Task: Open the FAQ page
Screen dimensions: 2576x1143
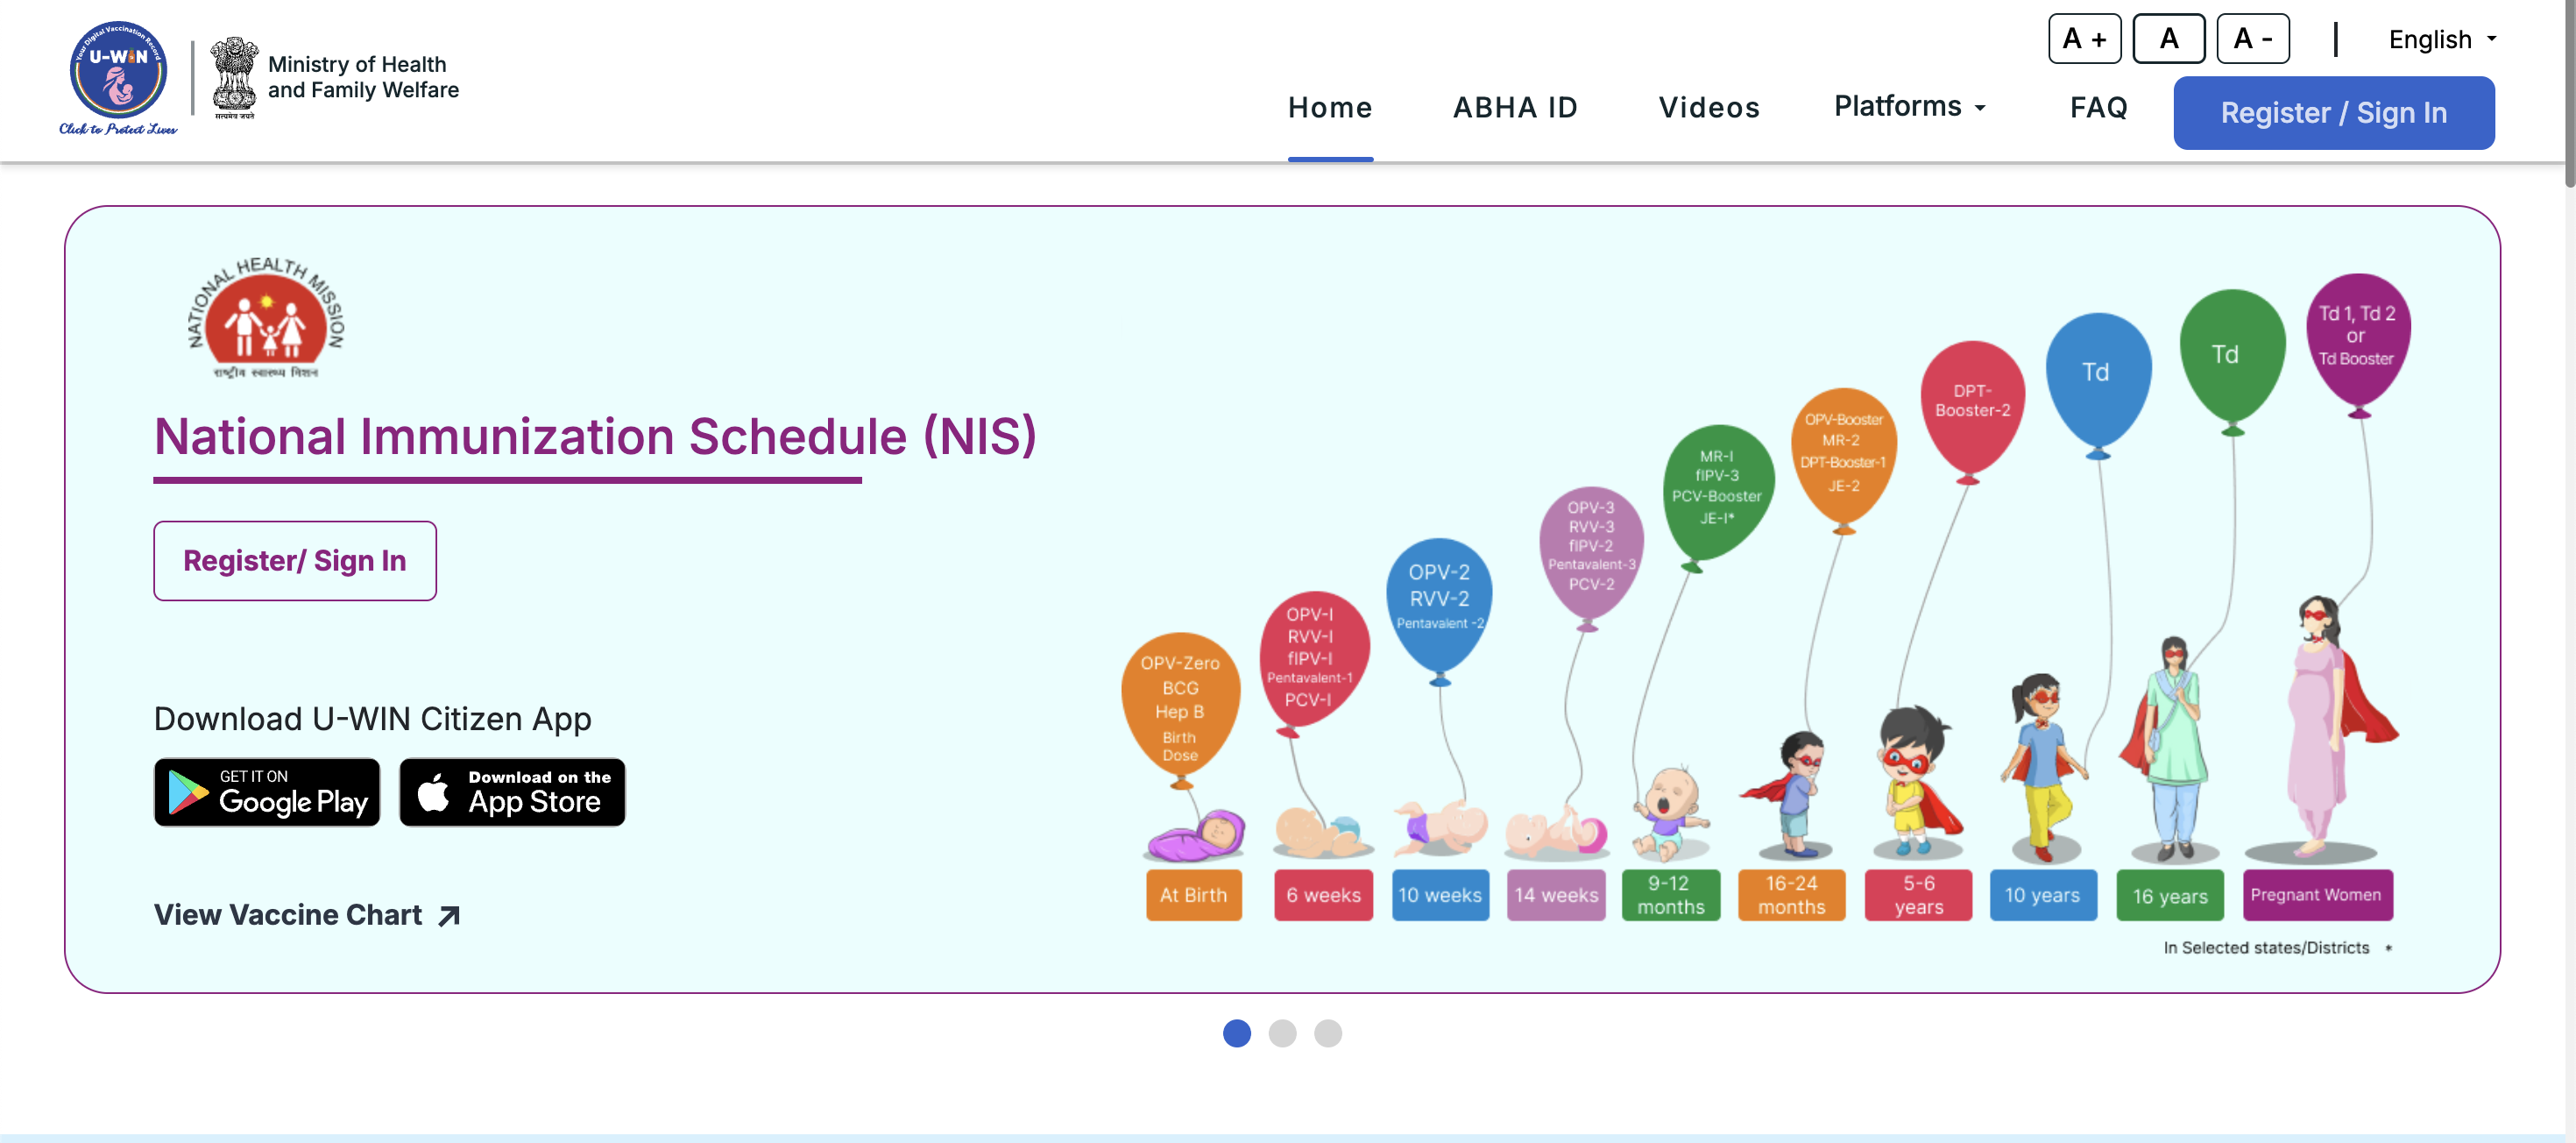Action: (2098, 107)
